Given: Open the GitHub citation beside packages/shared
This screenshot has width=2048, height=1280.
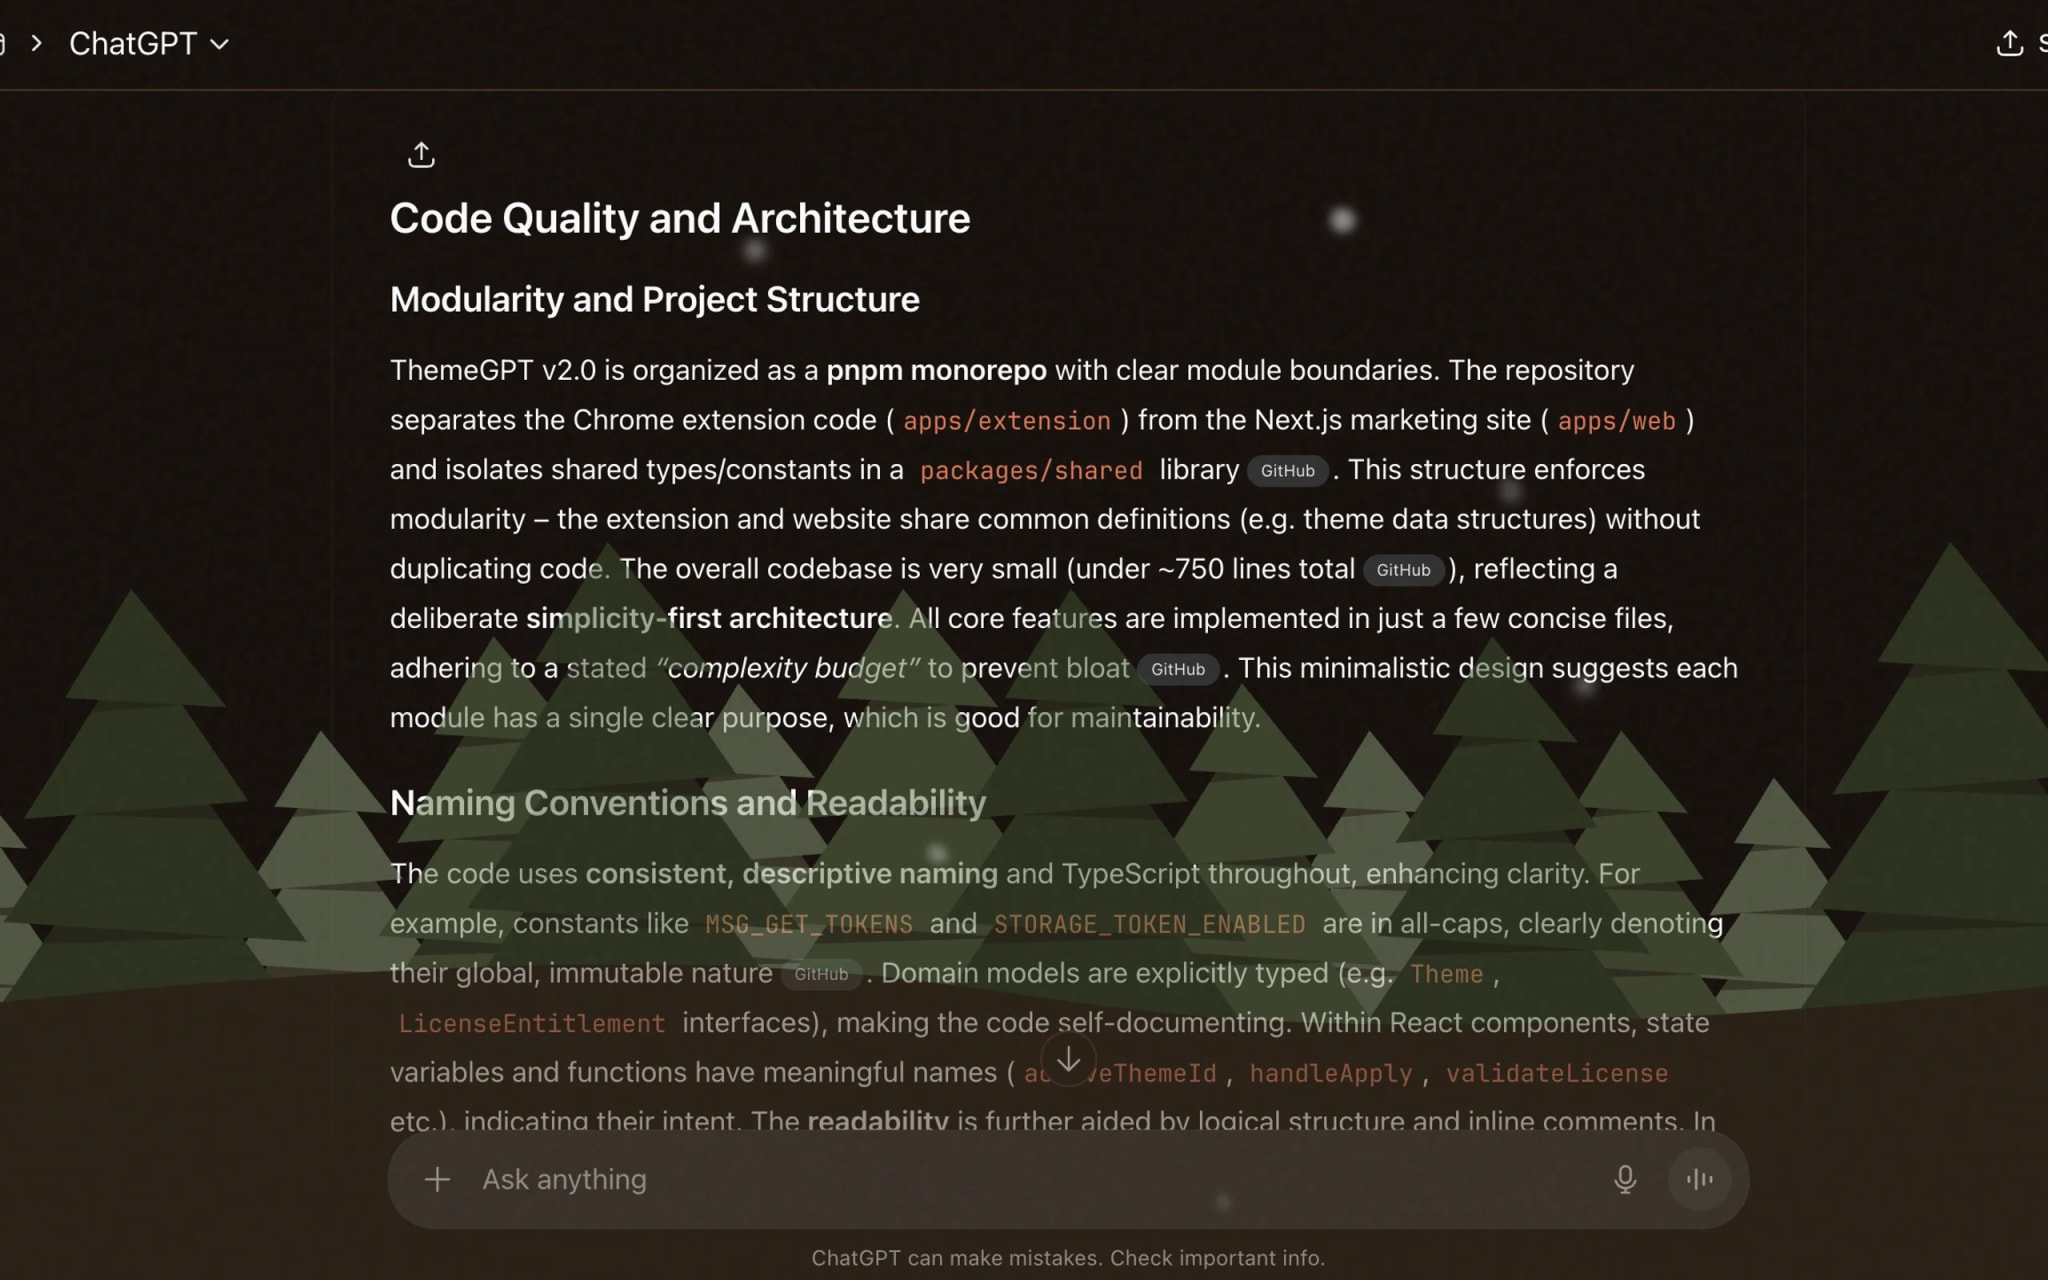Looking at the screenshot, I should click(1287, 470).
